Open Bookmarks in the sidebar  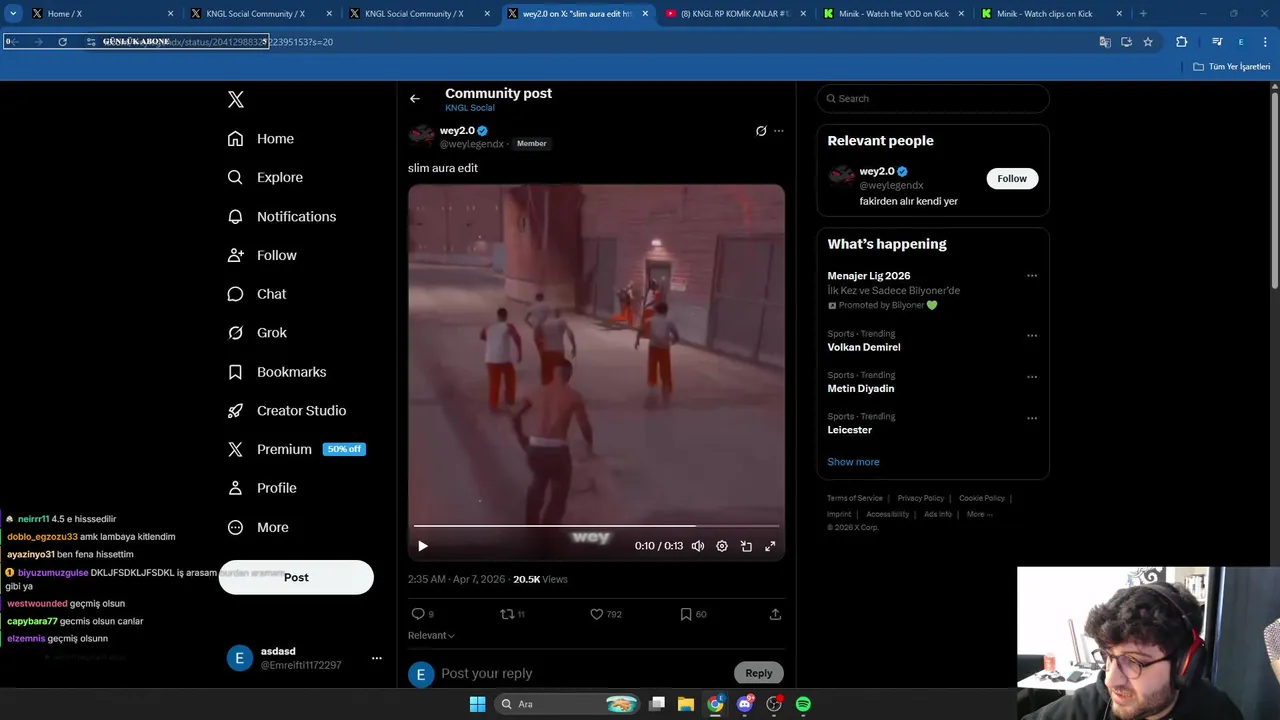277,372
